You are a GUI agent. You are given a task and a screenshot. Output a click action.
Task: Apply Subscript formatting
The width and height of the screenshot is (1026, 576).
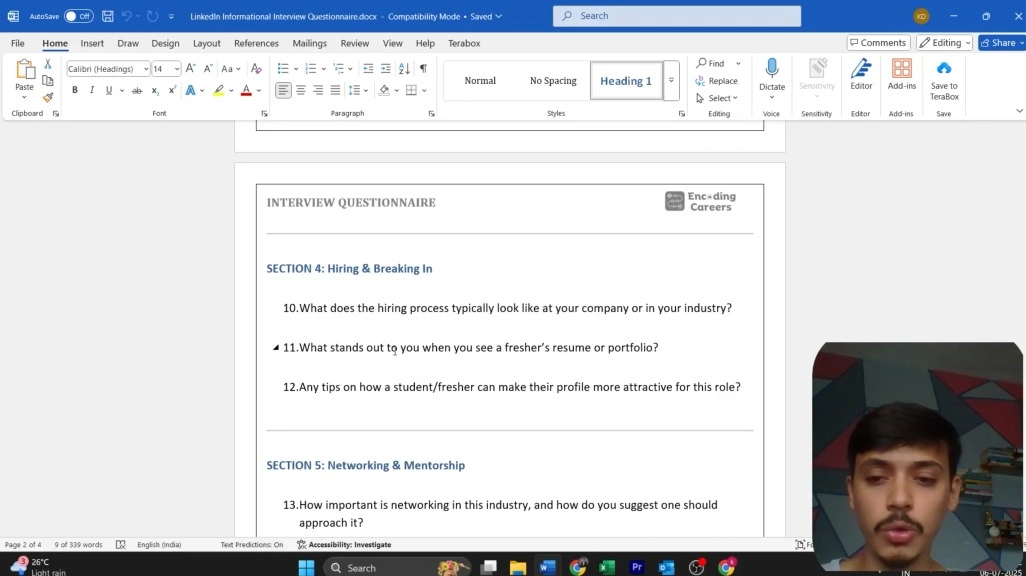tap(155, 90)
